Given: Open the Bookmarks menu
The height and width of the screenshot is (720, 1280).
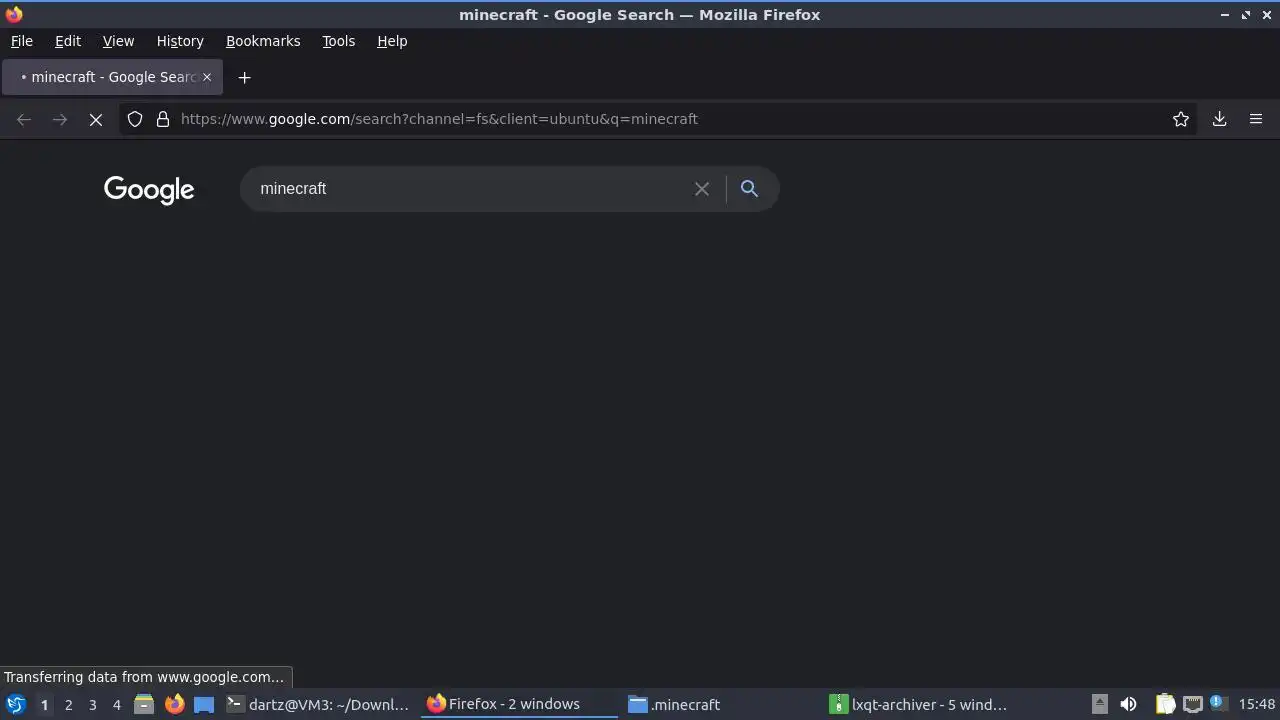Looking at the screenshot, I should 263,41.
